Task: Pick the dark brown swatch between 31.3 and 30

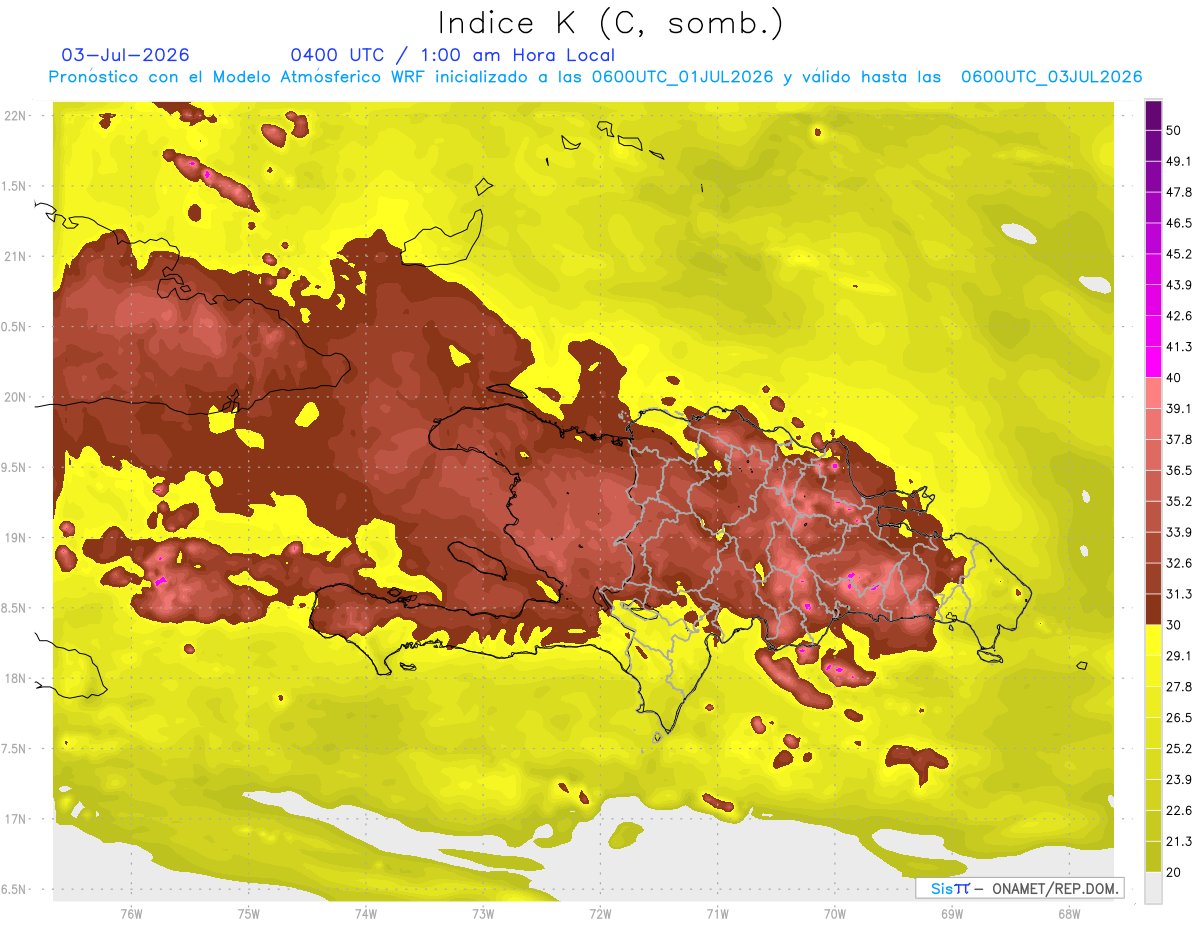Action: tap(1153, 609)
